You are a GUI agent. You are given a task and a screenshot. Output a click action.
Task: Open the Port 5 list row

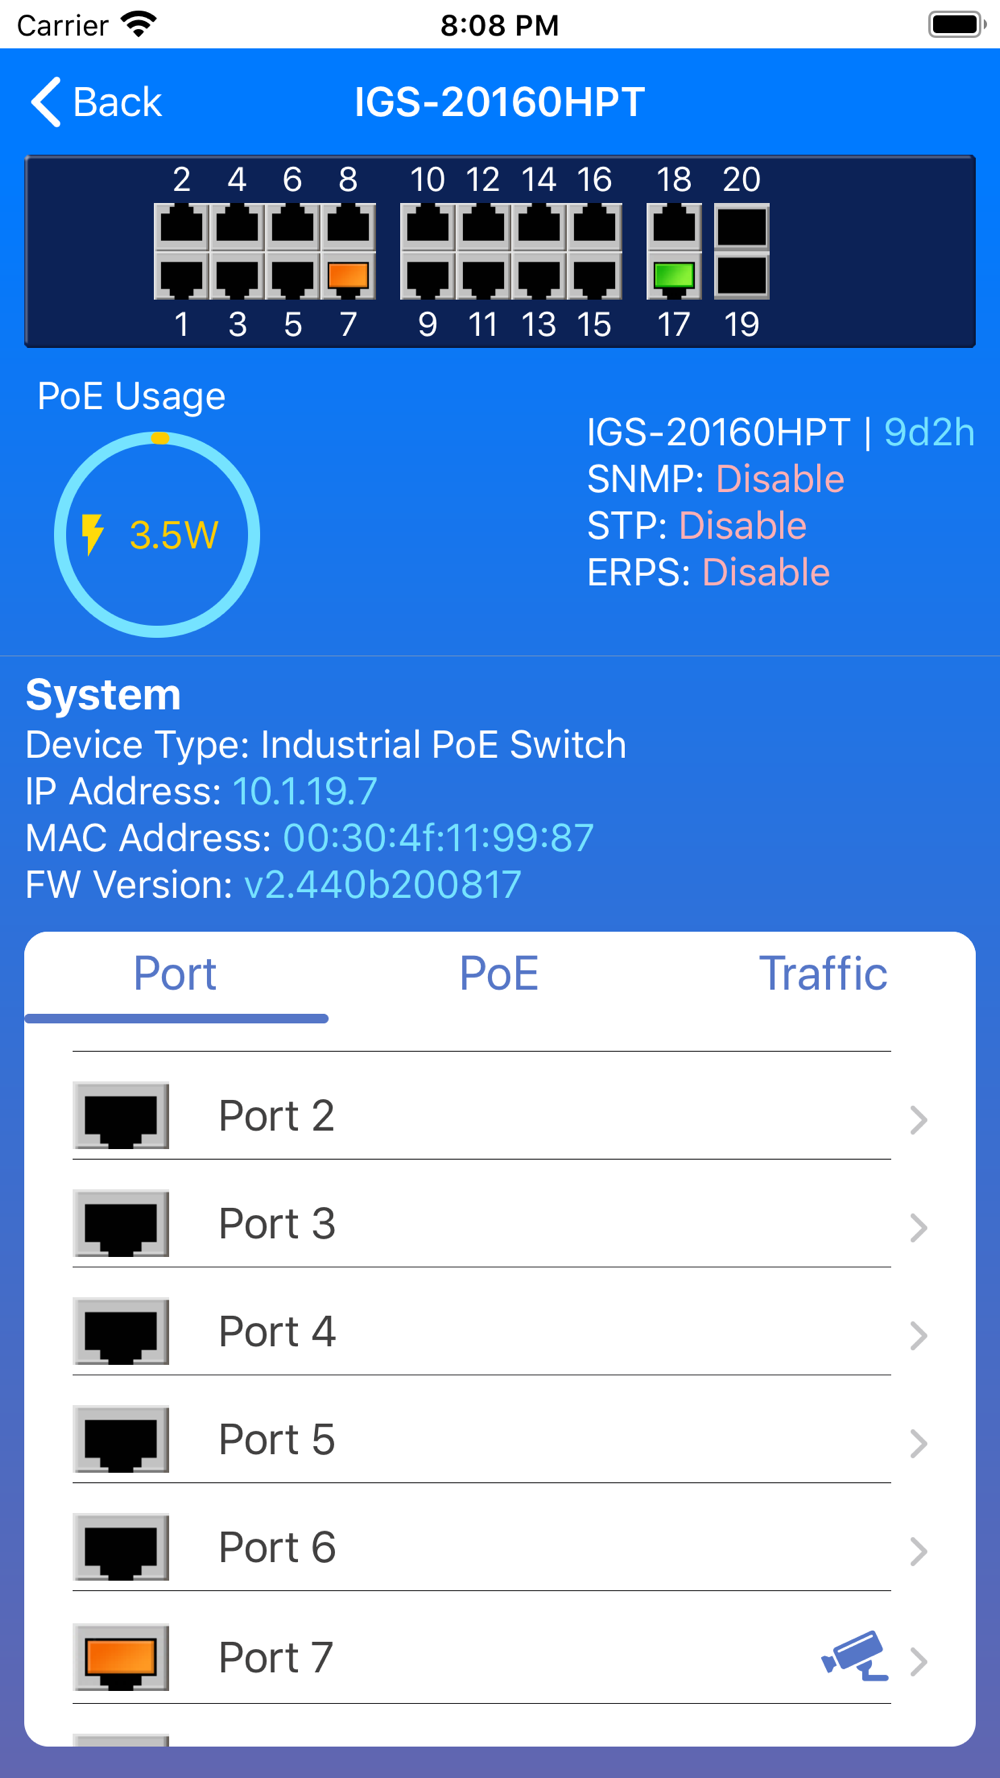tap(480, 1440)
